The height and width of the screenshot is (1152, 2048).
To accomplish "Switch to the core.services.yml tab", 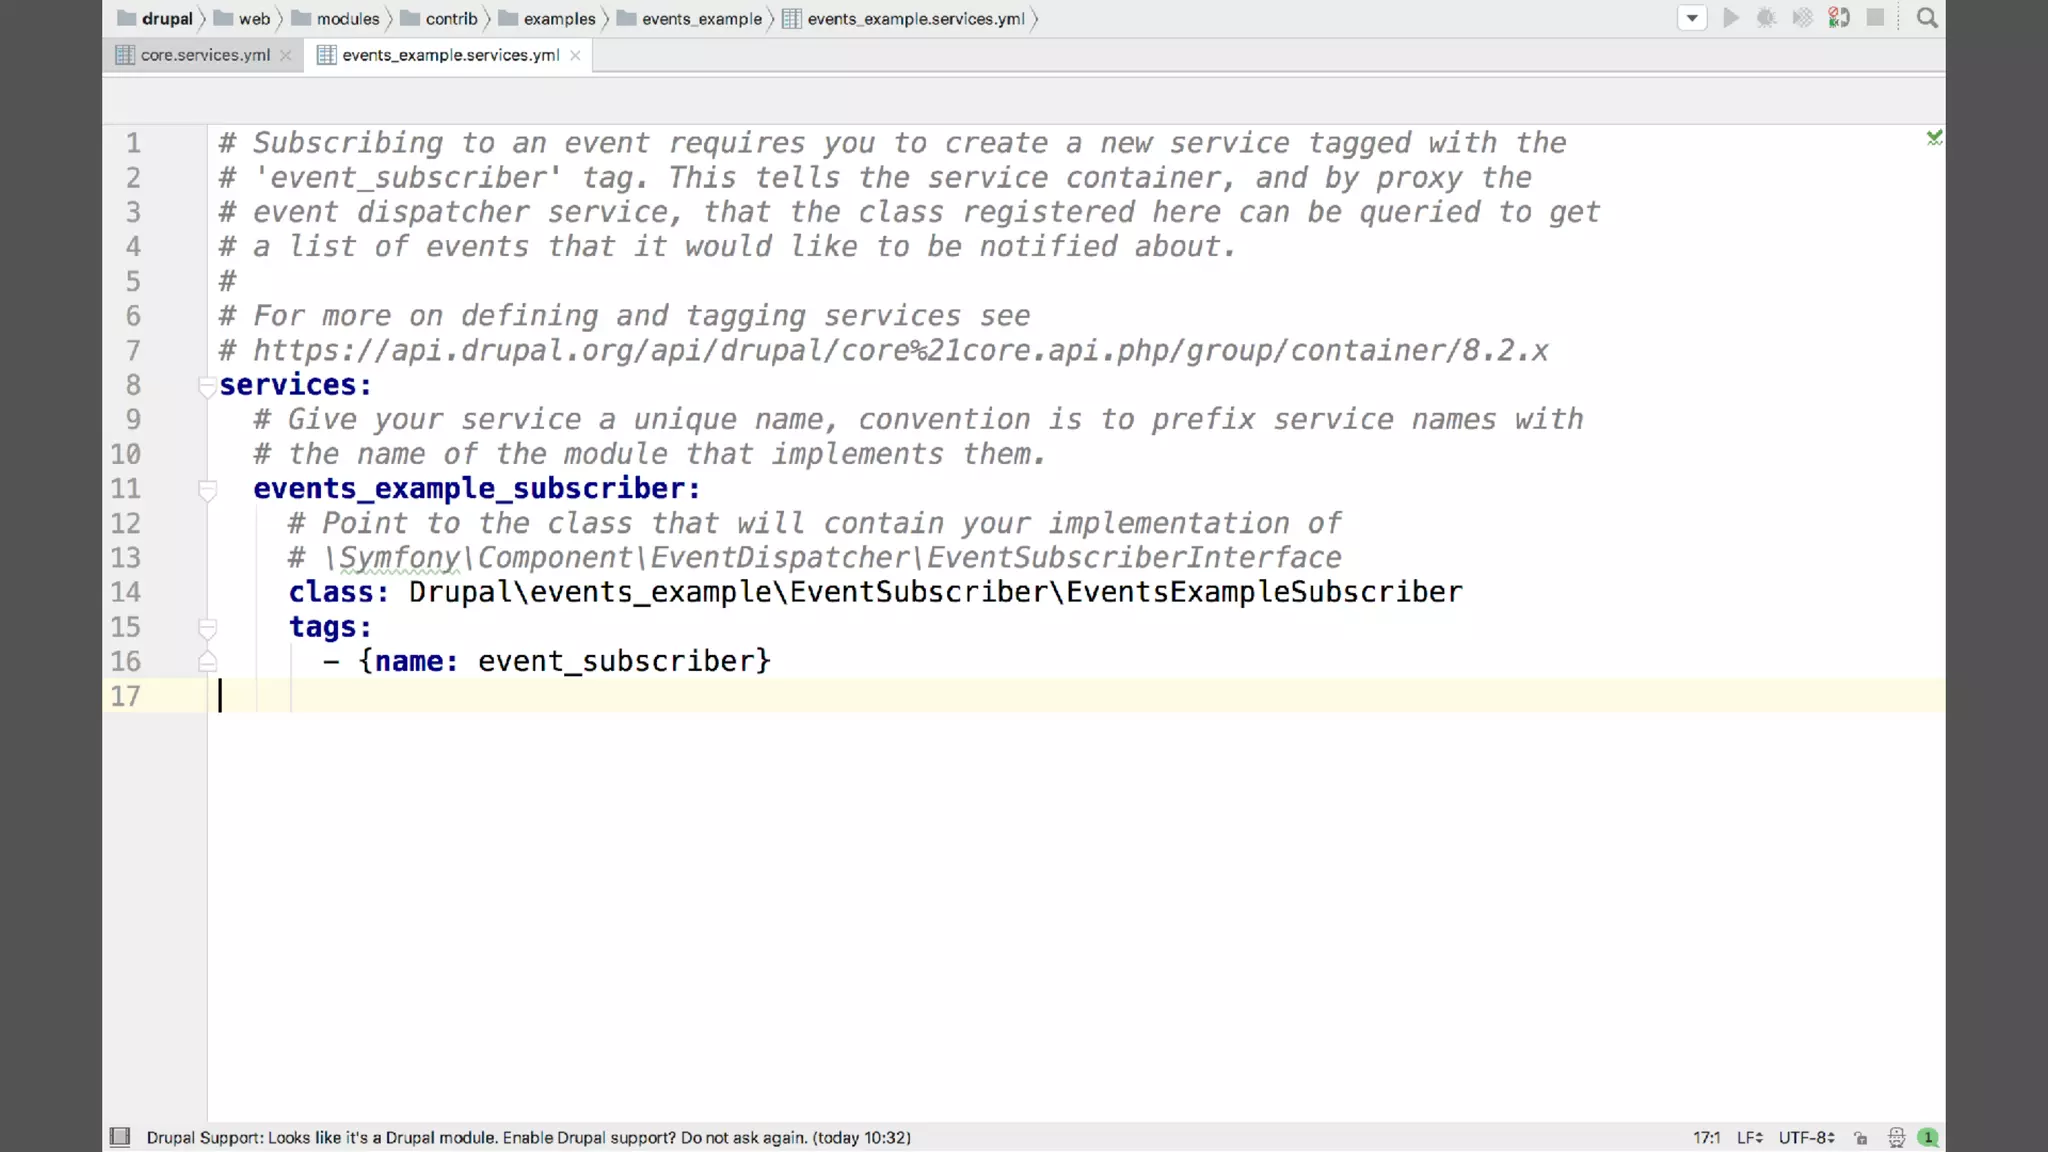I will 204,55.
